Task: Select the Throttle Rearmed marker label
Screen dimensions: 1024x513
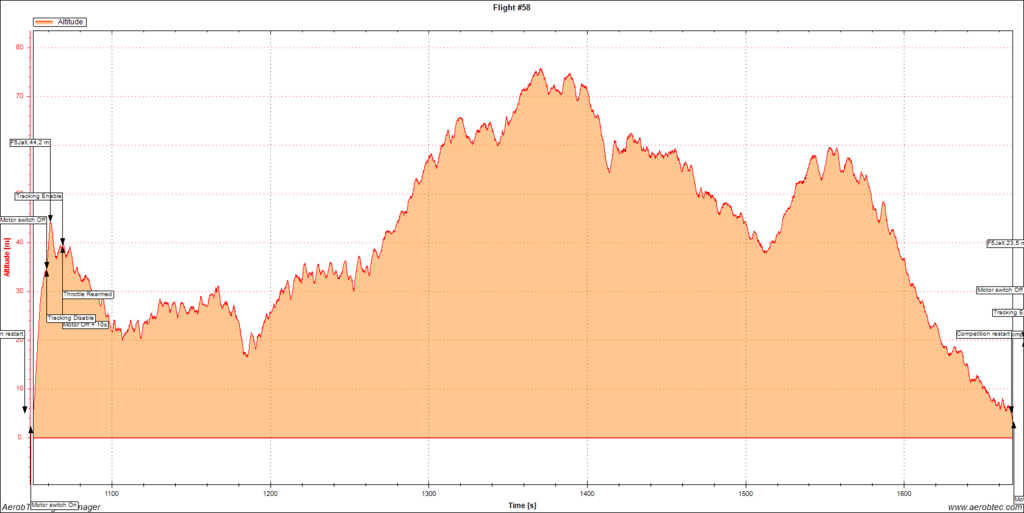Action: pos(88,294)
